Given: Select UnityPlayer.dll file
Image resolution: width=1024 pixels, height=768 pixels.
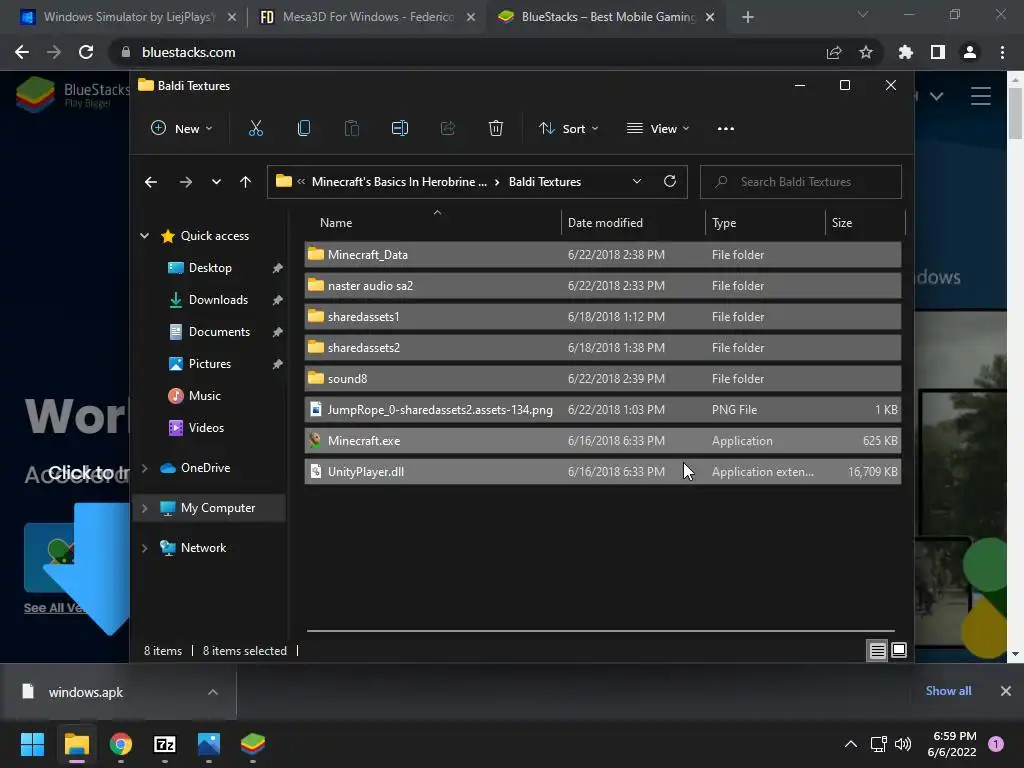Looking at the screenshot, I should [603, 472].
